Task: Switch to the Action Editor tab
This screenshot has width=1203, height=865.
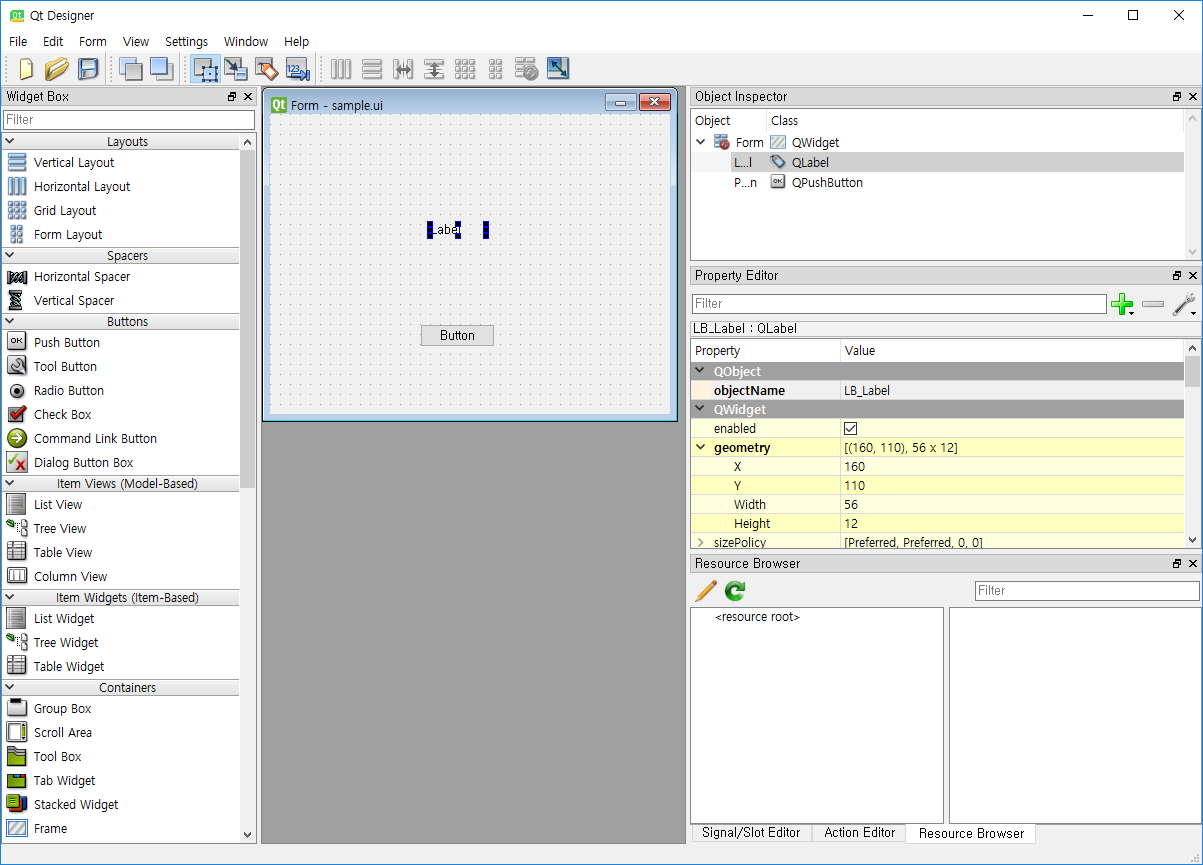Action: point(858,833)
